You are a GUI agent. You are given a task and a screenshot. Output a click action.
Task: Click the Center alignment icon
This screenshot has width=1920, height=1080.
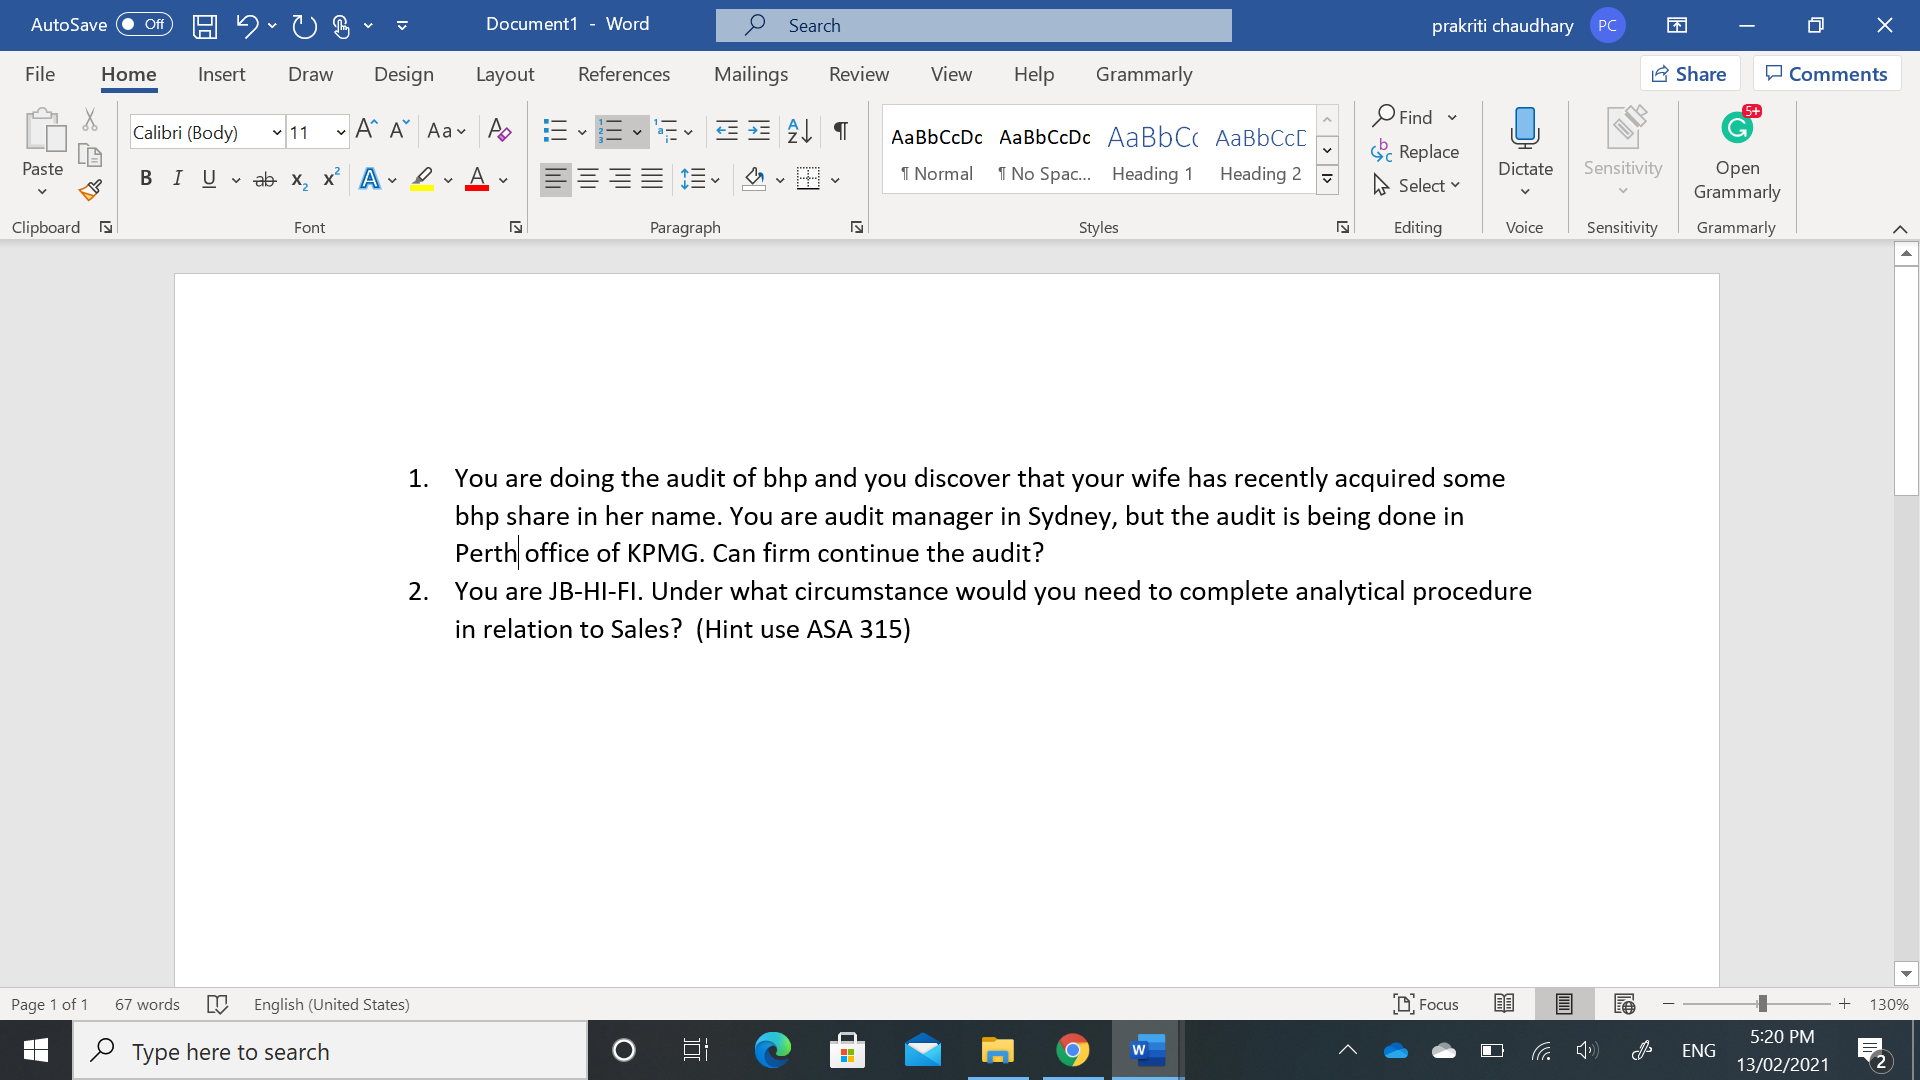[588, 179]
